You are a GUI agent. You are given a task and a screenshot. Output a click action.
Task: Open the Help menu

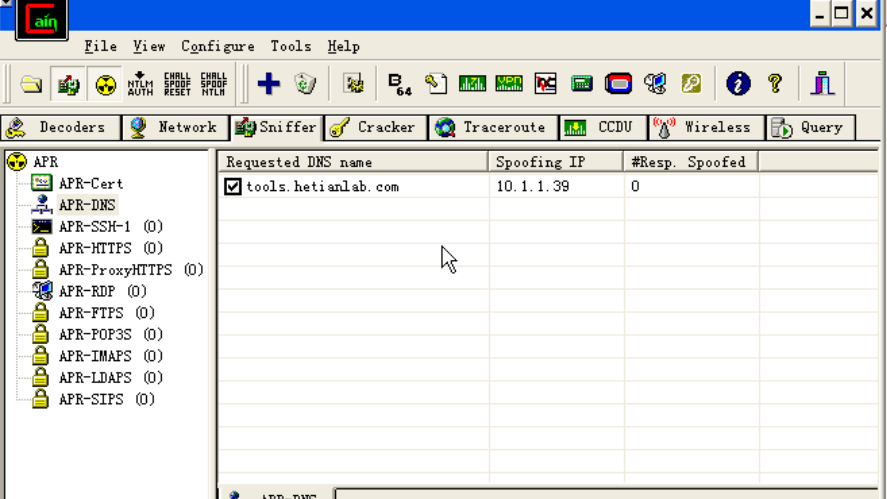pos(343,46)
